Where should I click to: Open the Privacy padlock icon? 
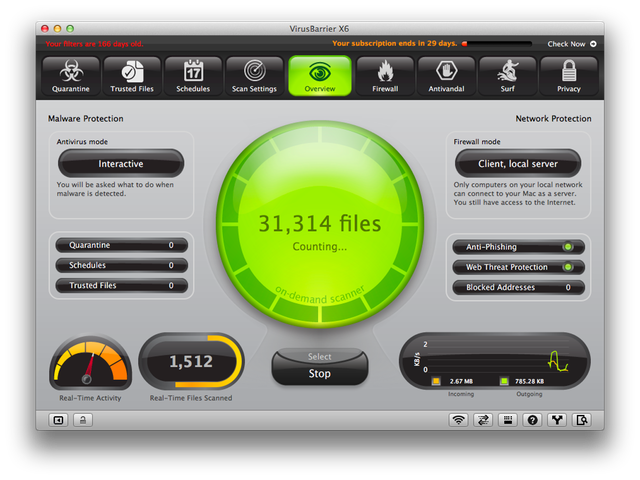[569, 76]
